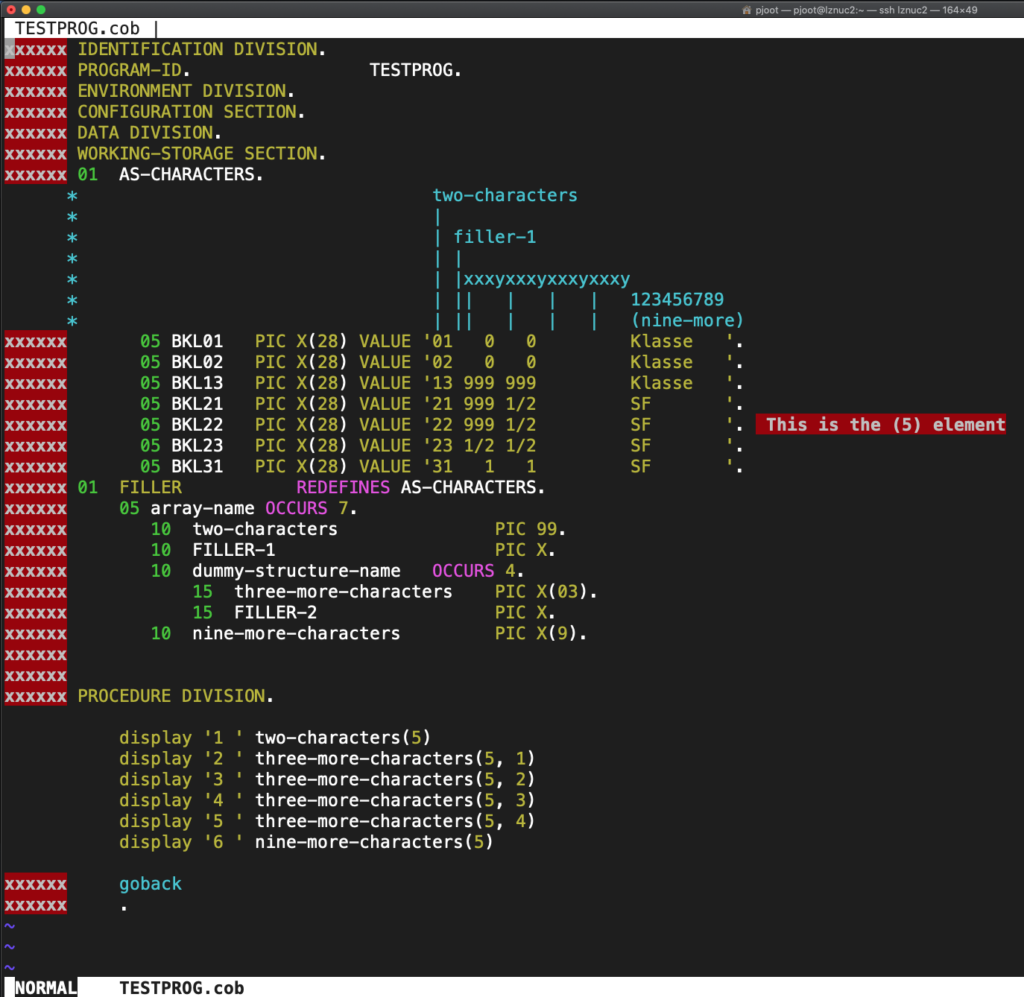This screenshot has width=1024, height=997.
Task: Click the 'display' keyword on the '6' line
Action: click(x=155, y=842)
